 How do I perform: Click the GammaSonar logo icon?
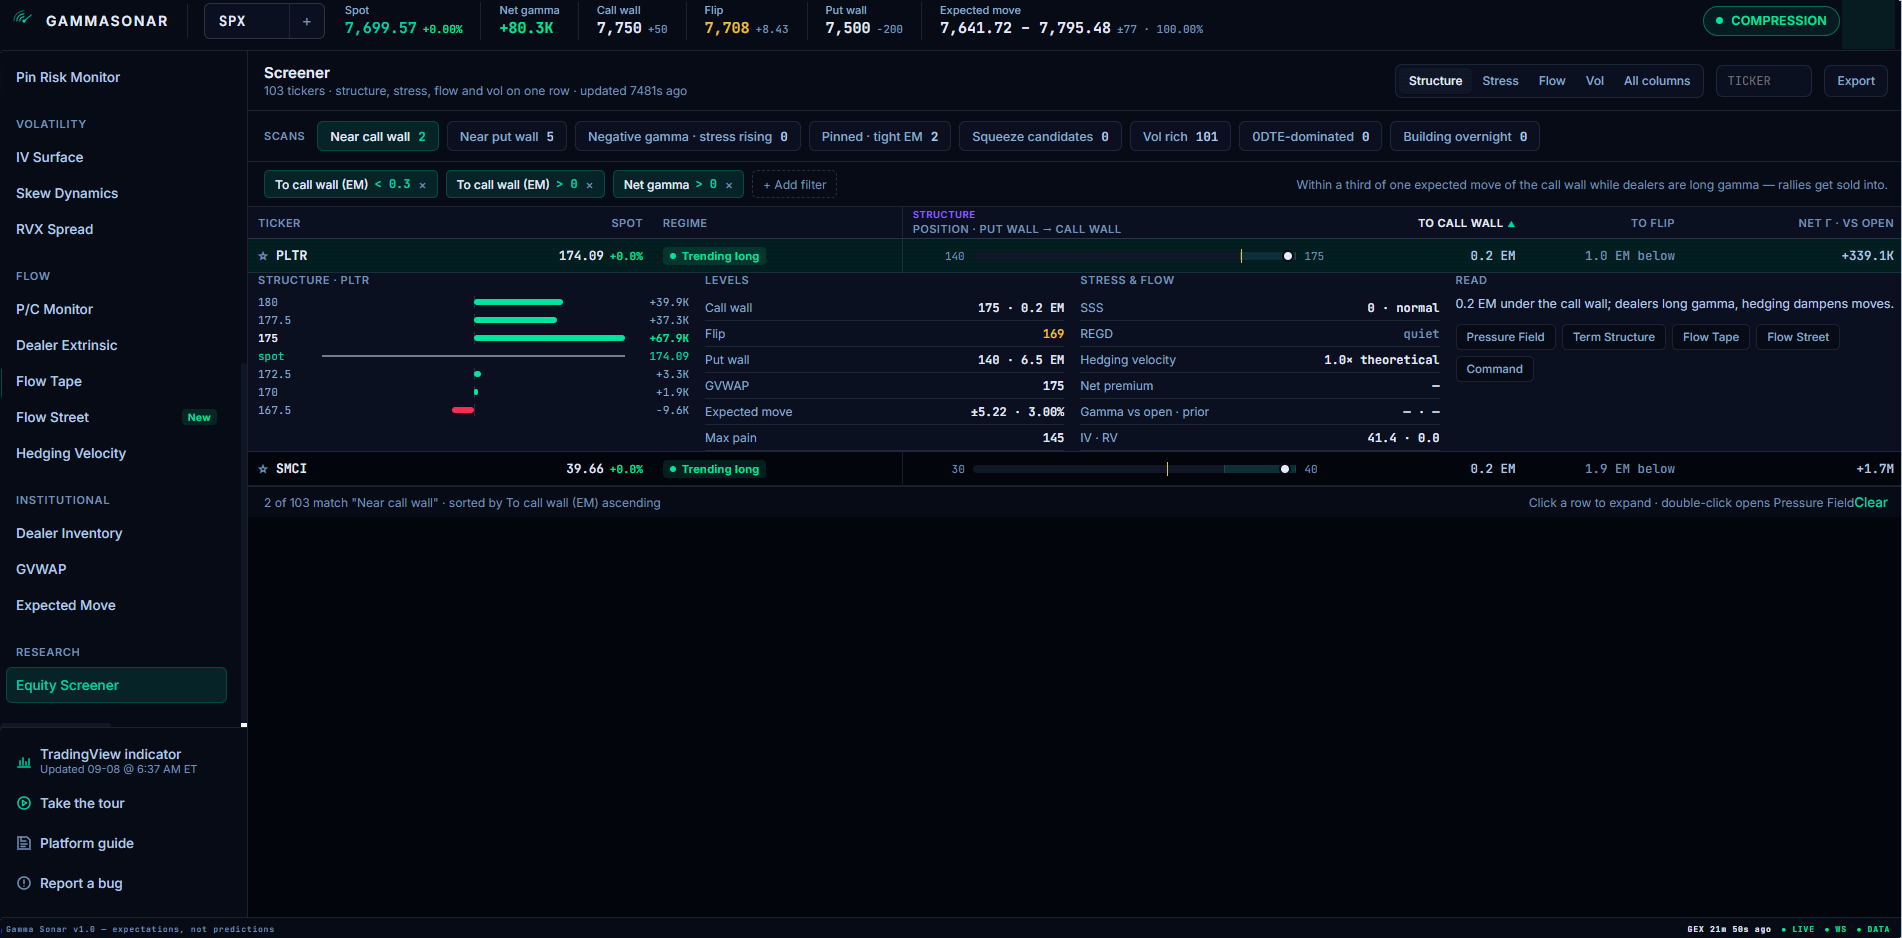coord(23,20)
